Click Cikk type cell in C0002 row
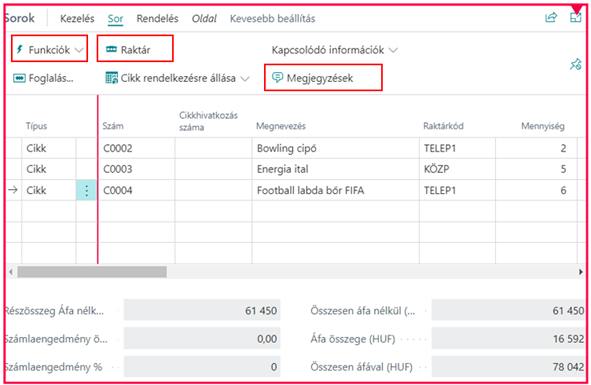 (x=49, y=148)
